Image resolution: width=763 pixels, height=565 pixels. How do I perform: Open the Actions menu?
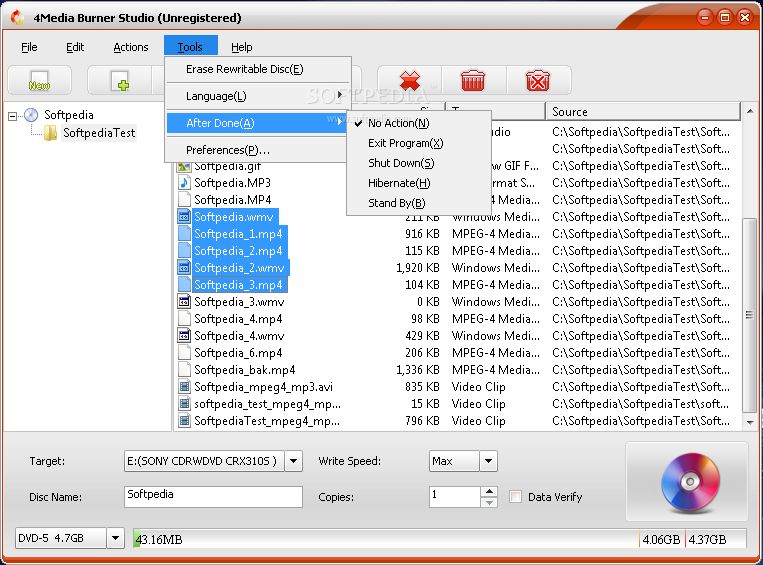point(130,47)
